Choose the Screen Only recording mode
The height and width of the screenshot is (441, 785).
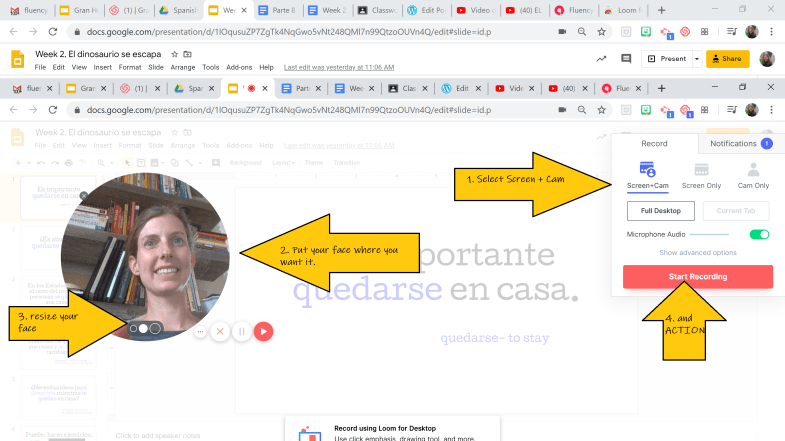[x=701, y=174]
